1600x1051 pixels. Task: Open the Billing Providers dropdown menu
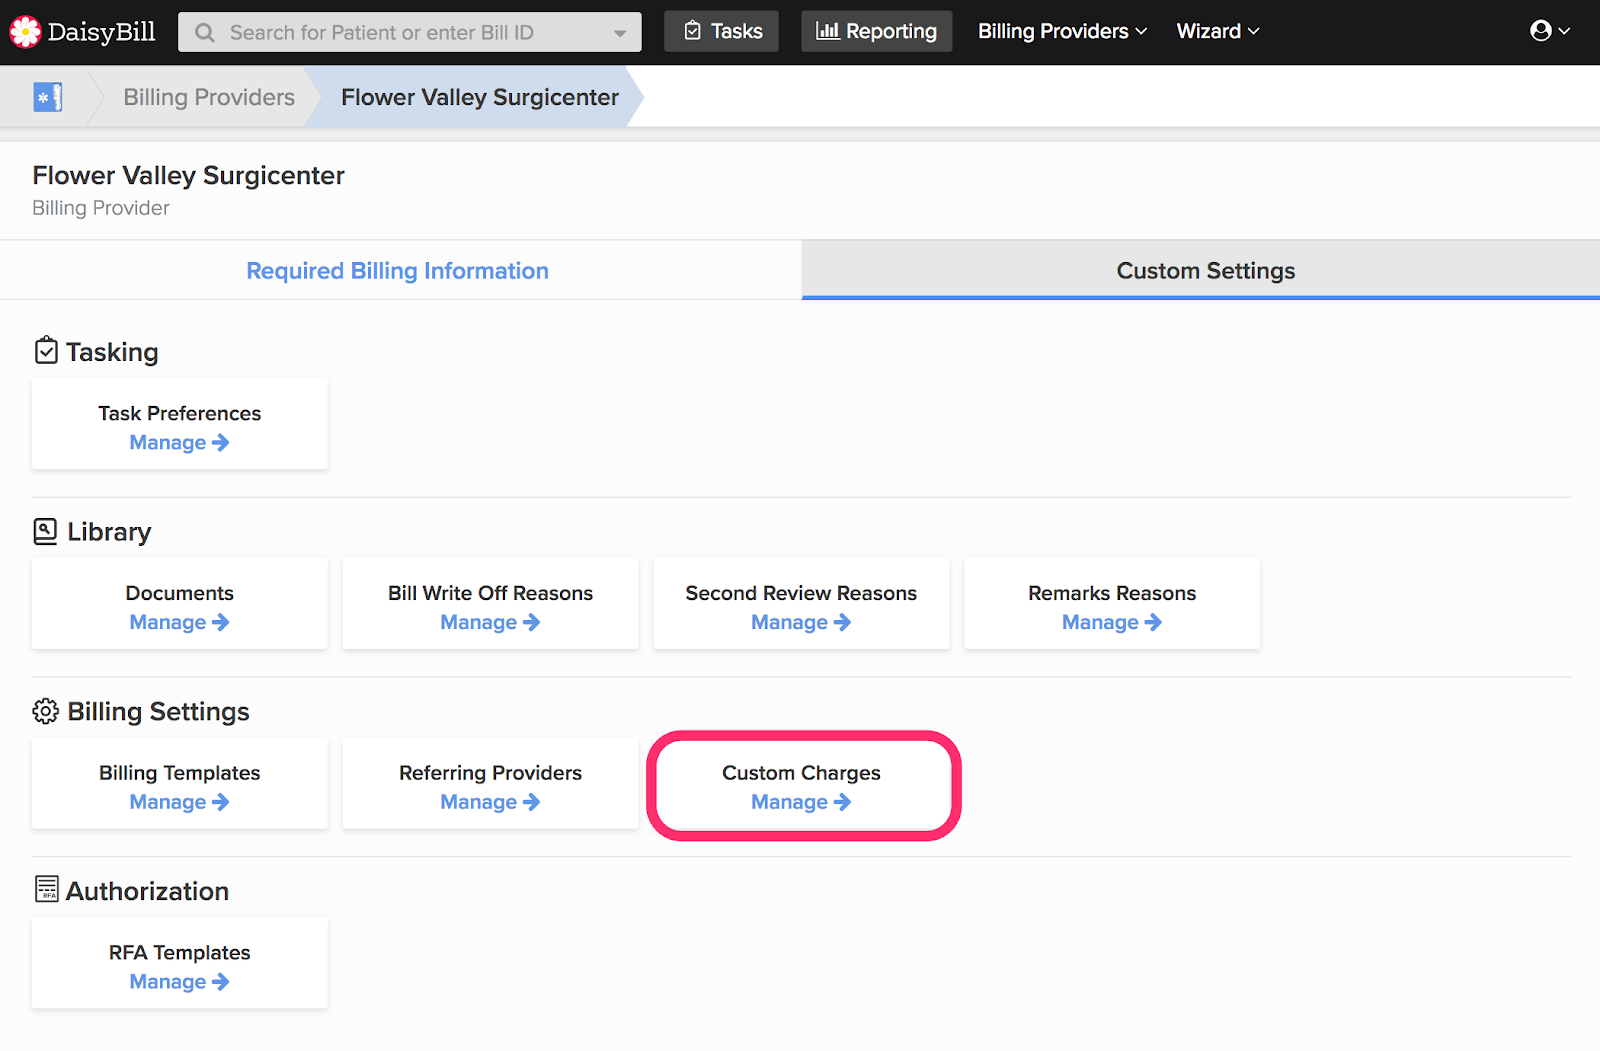pyautogui.click(x=1062, y=31)
